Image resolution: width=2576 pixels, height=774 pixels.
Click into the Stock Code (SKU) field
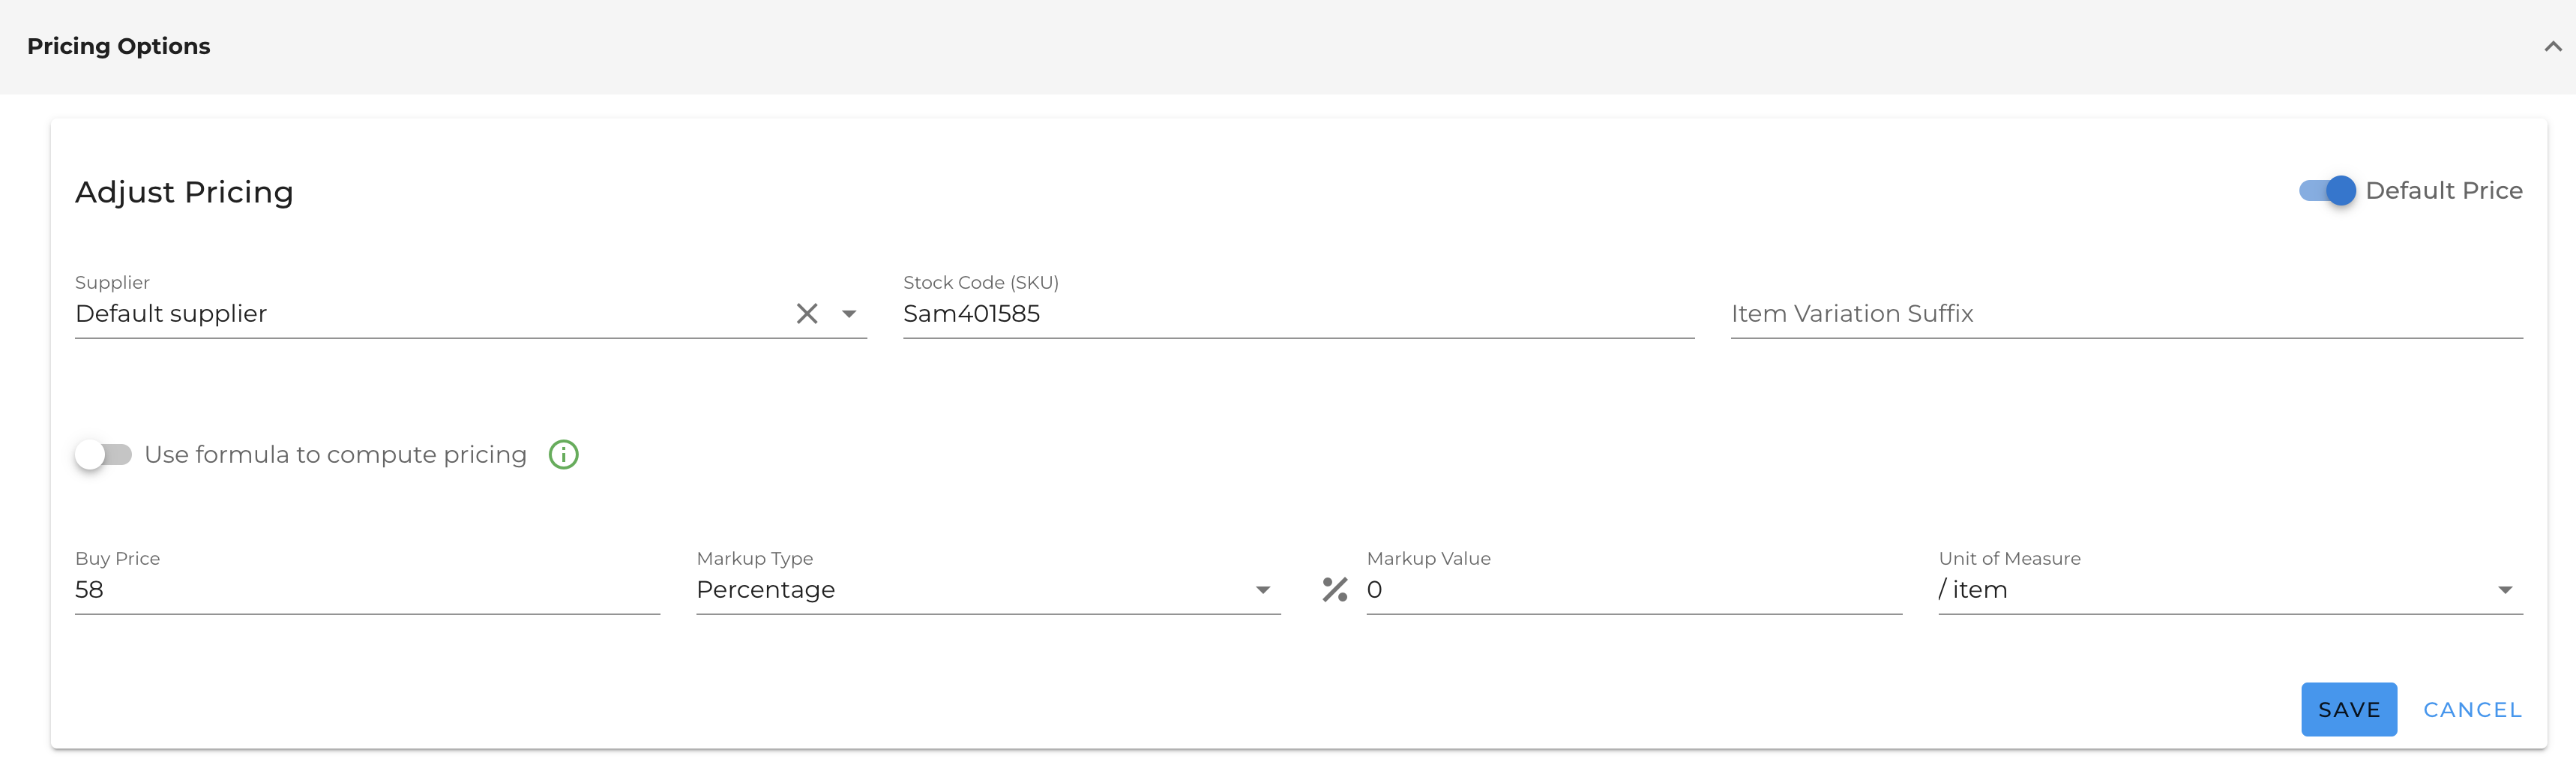(x=1297, y=314)
